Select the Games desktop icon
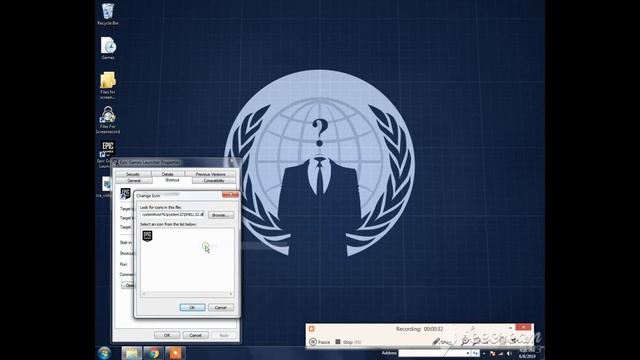The height and width of the screenshot is (360, 640). (x=108, y=48)
